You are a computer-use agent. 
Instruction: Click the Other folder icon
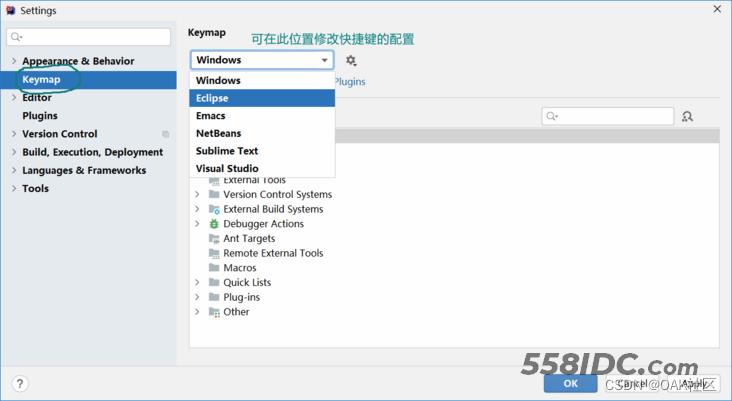(214, 312)
